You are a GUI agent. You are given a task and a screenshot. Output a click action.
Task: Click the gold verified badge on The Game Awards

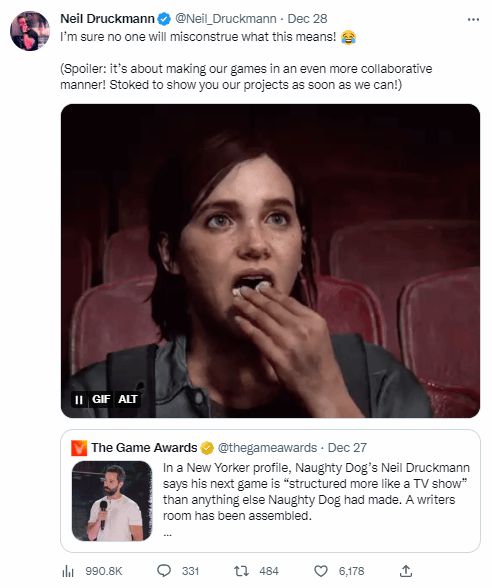pos(207,448)
